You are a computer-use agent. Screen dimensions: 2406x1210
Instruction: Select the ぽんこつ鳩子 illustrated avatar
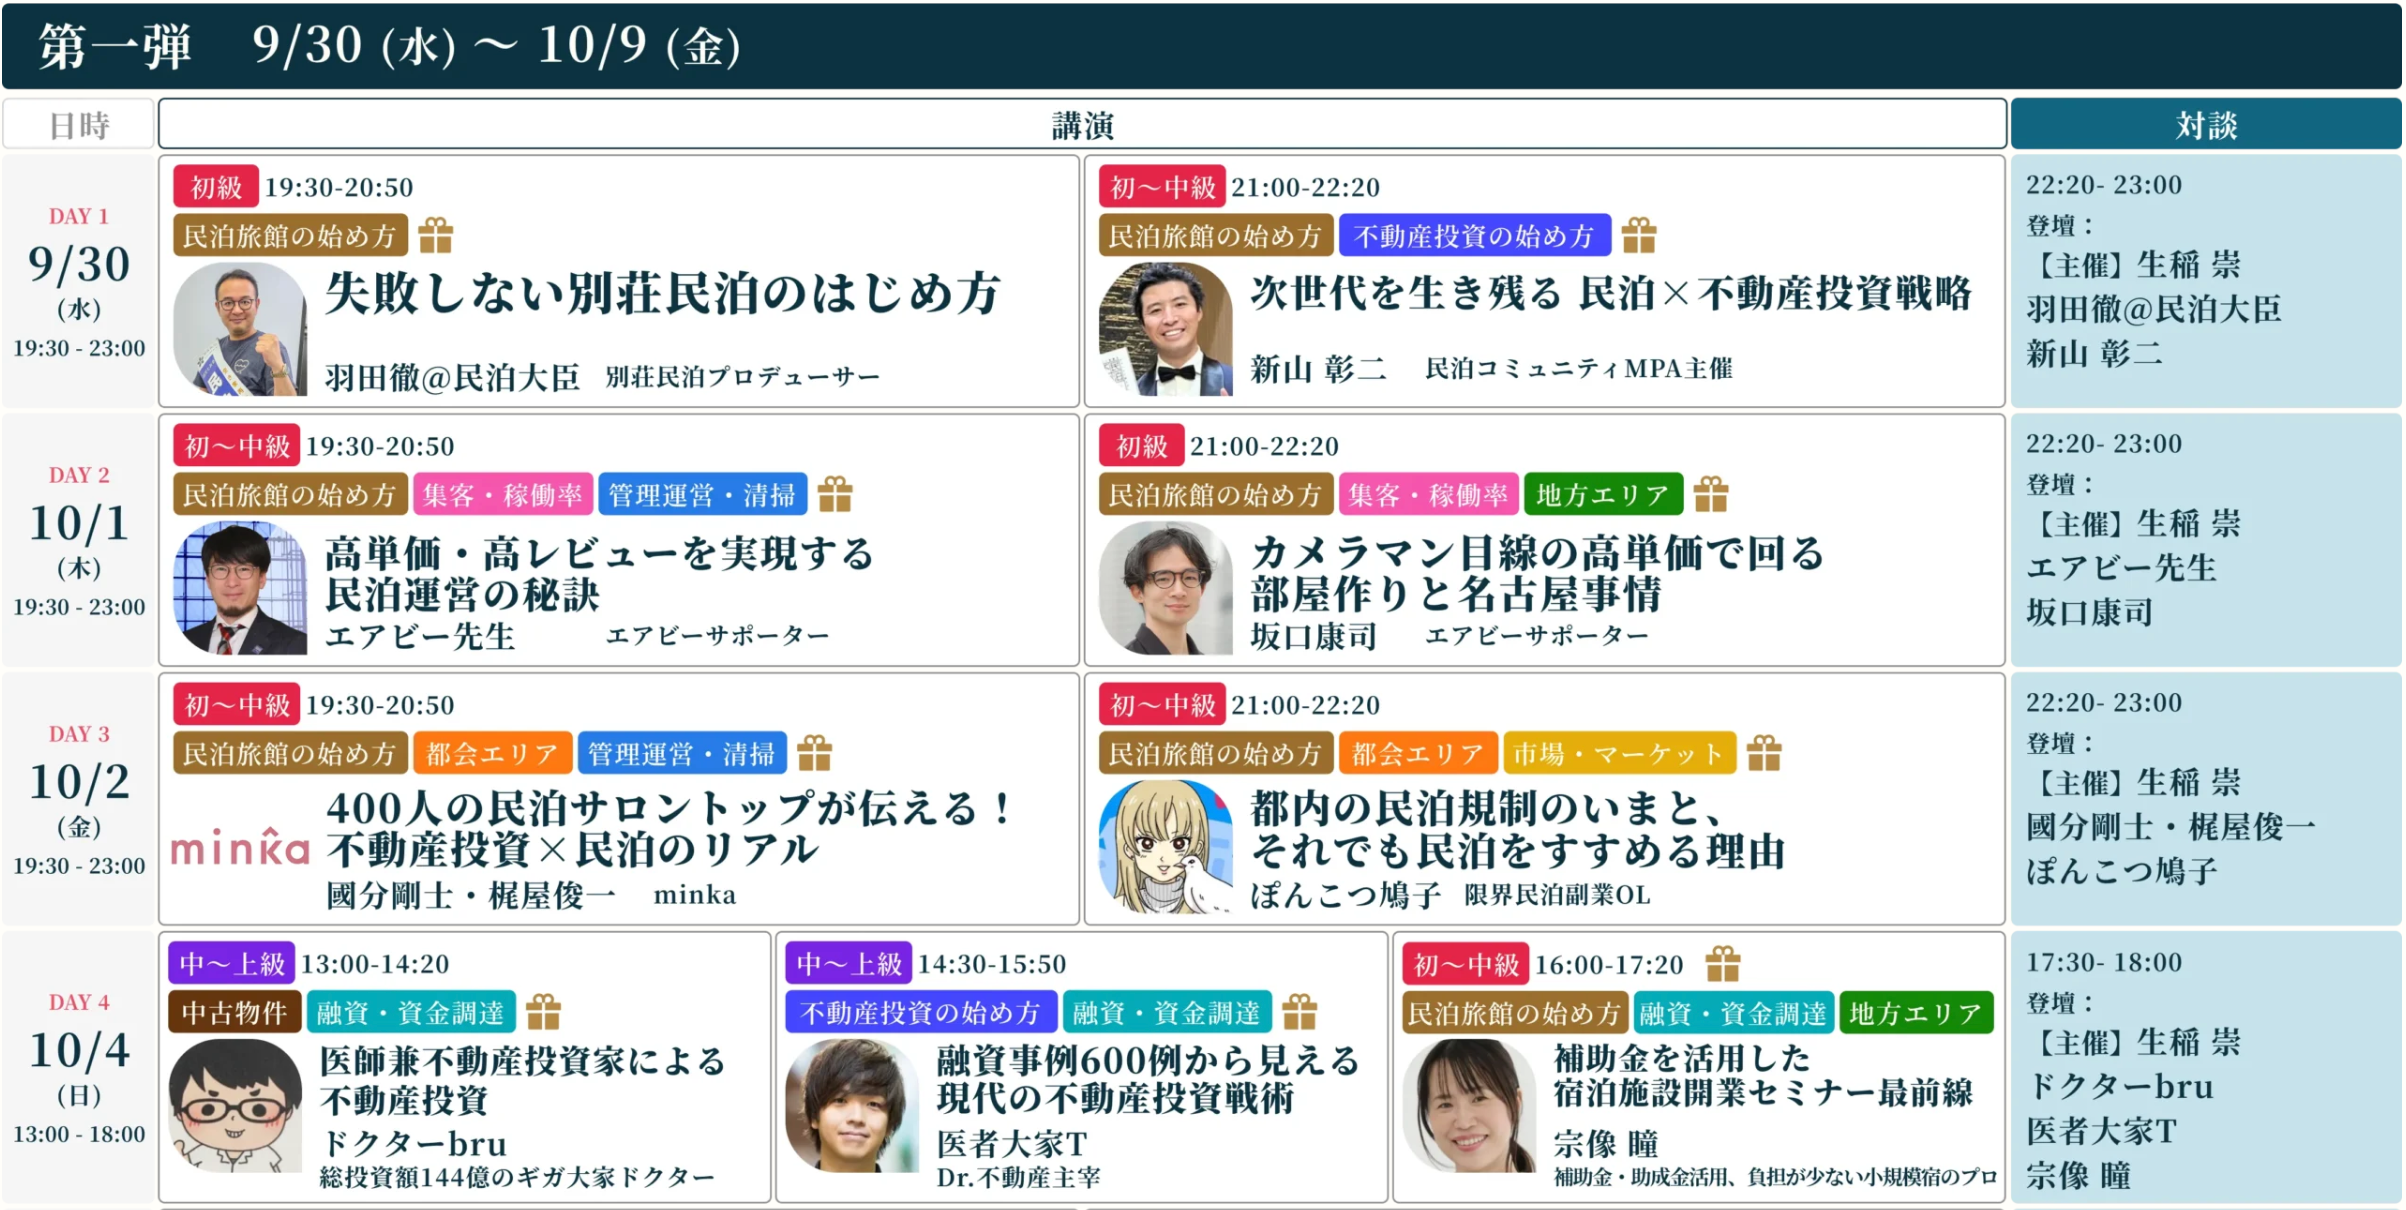[x=1166, y=847]
